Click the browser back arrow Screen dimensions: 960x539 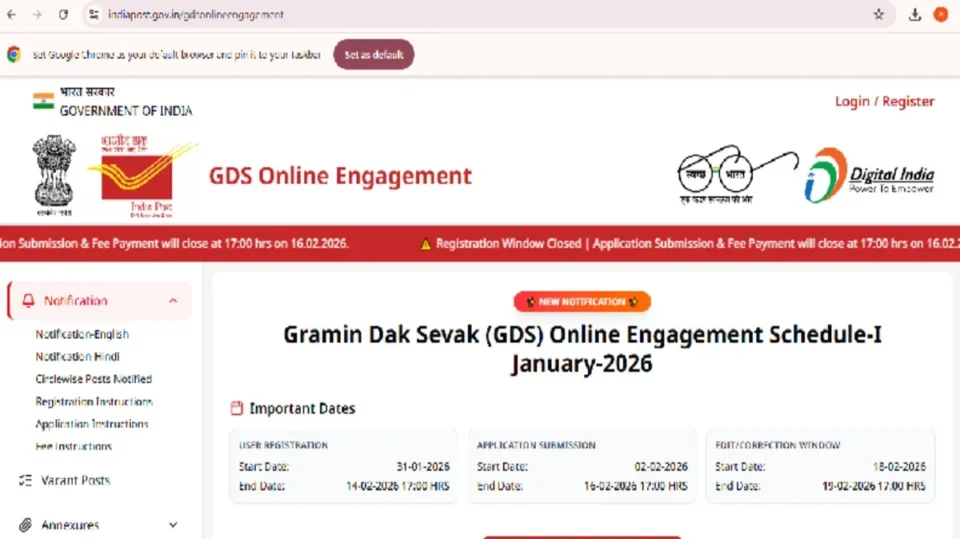(x=12, y=15)
